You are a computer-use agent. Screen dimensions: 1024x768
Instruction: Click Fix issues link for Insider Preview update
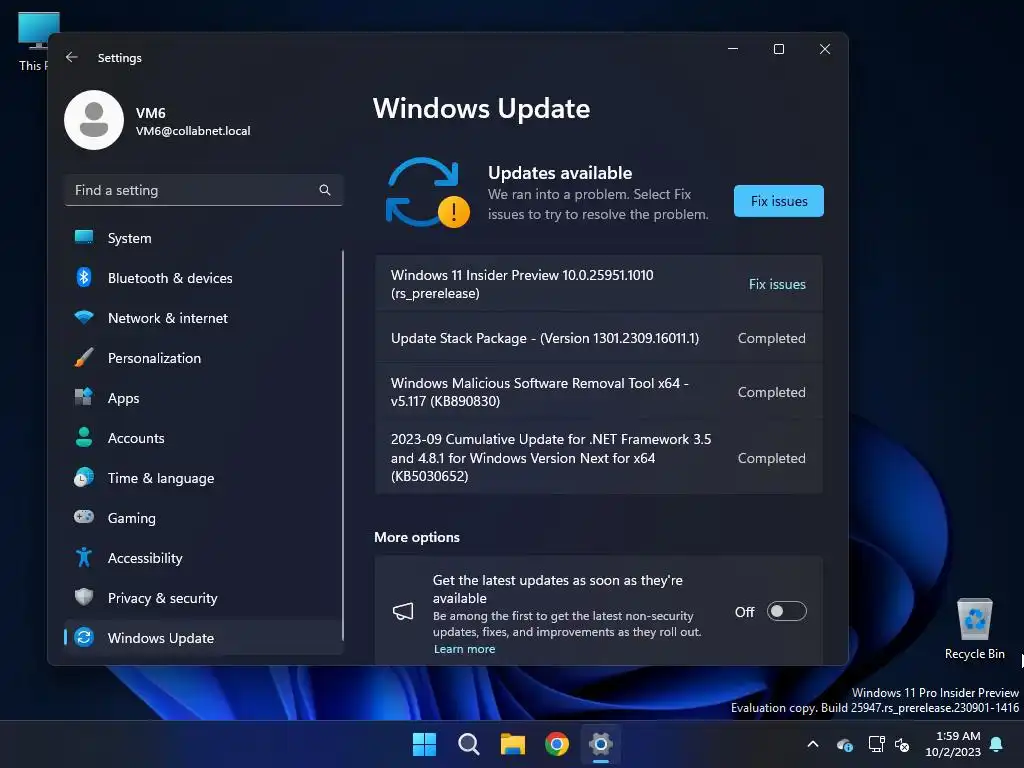(777, 284)
